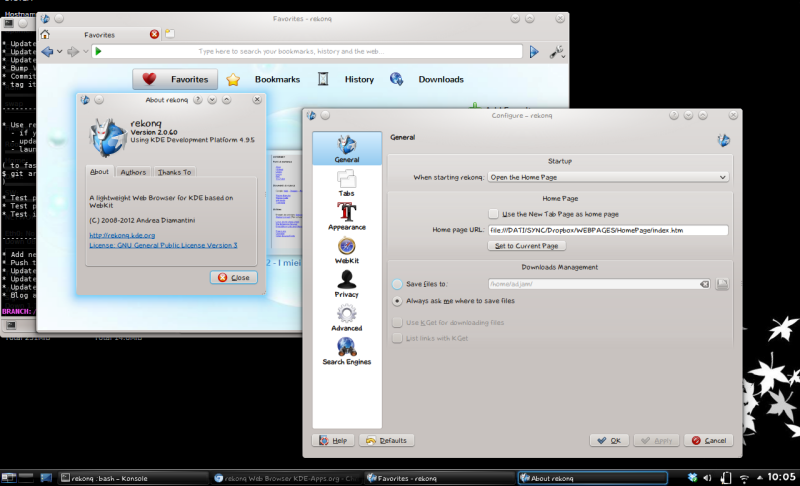Switch to the Thanks To tab

[x=174, y=172]
